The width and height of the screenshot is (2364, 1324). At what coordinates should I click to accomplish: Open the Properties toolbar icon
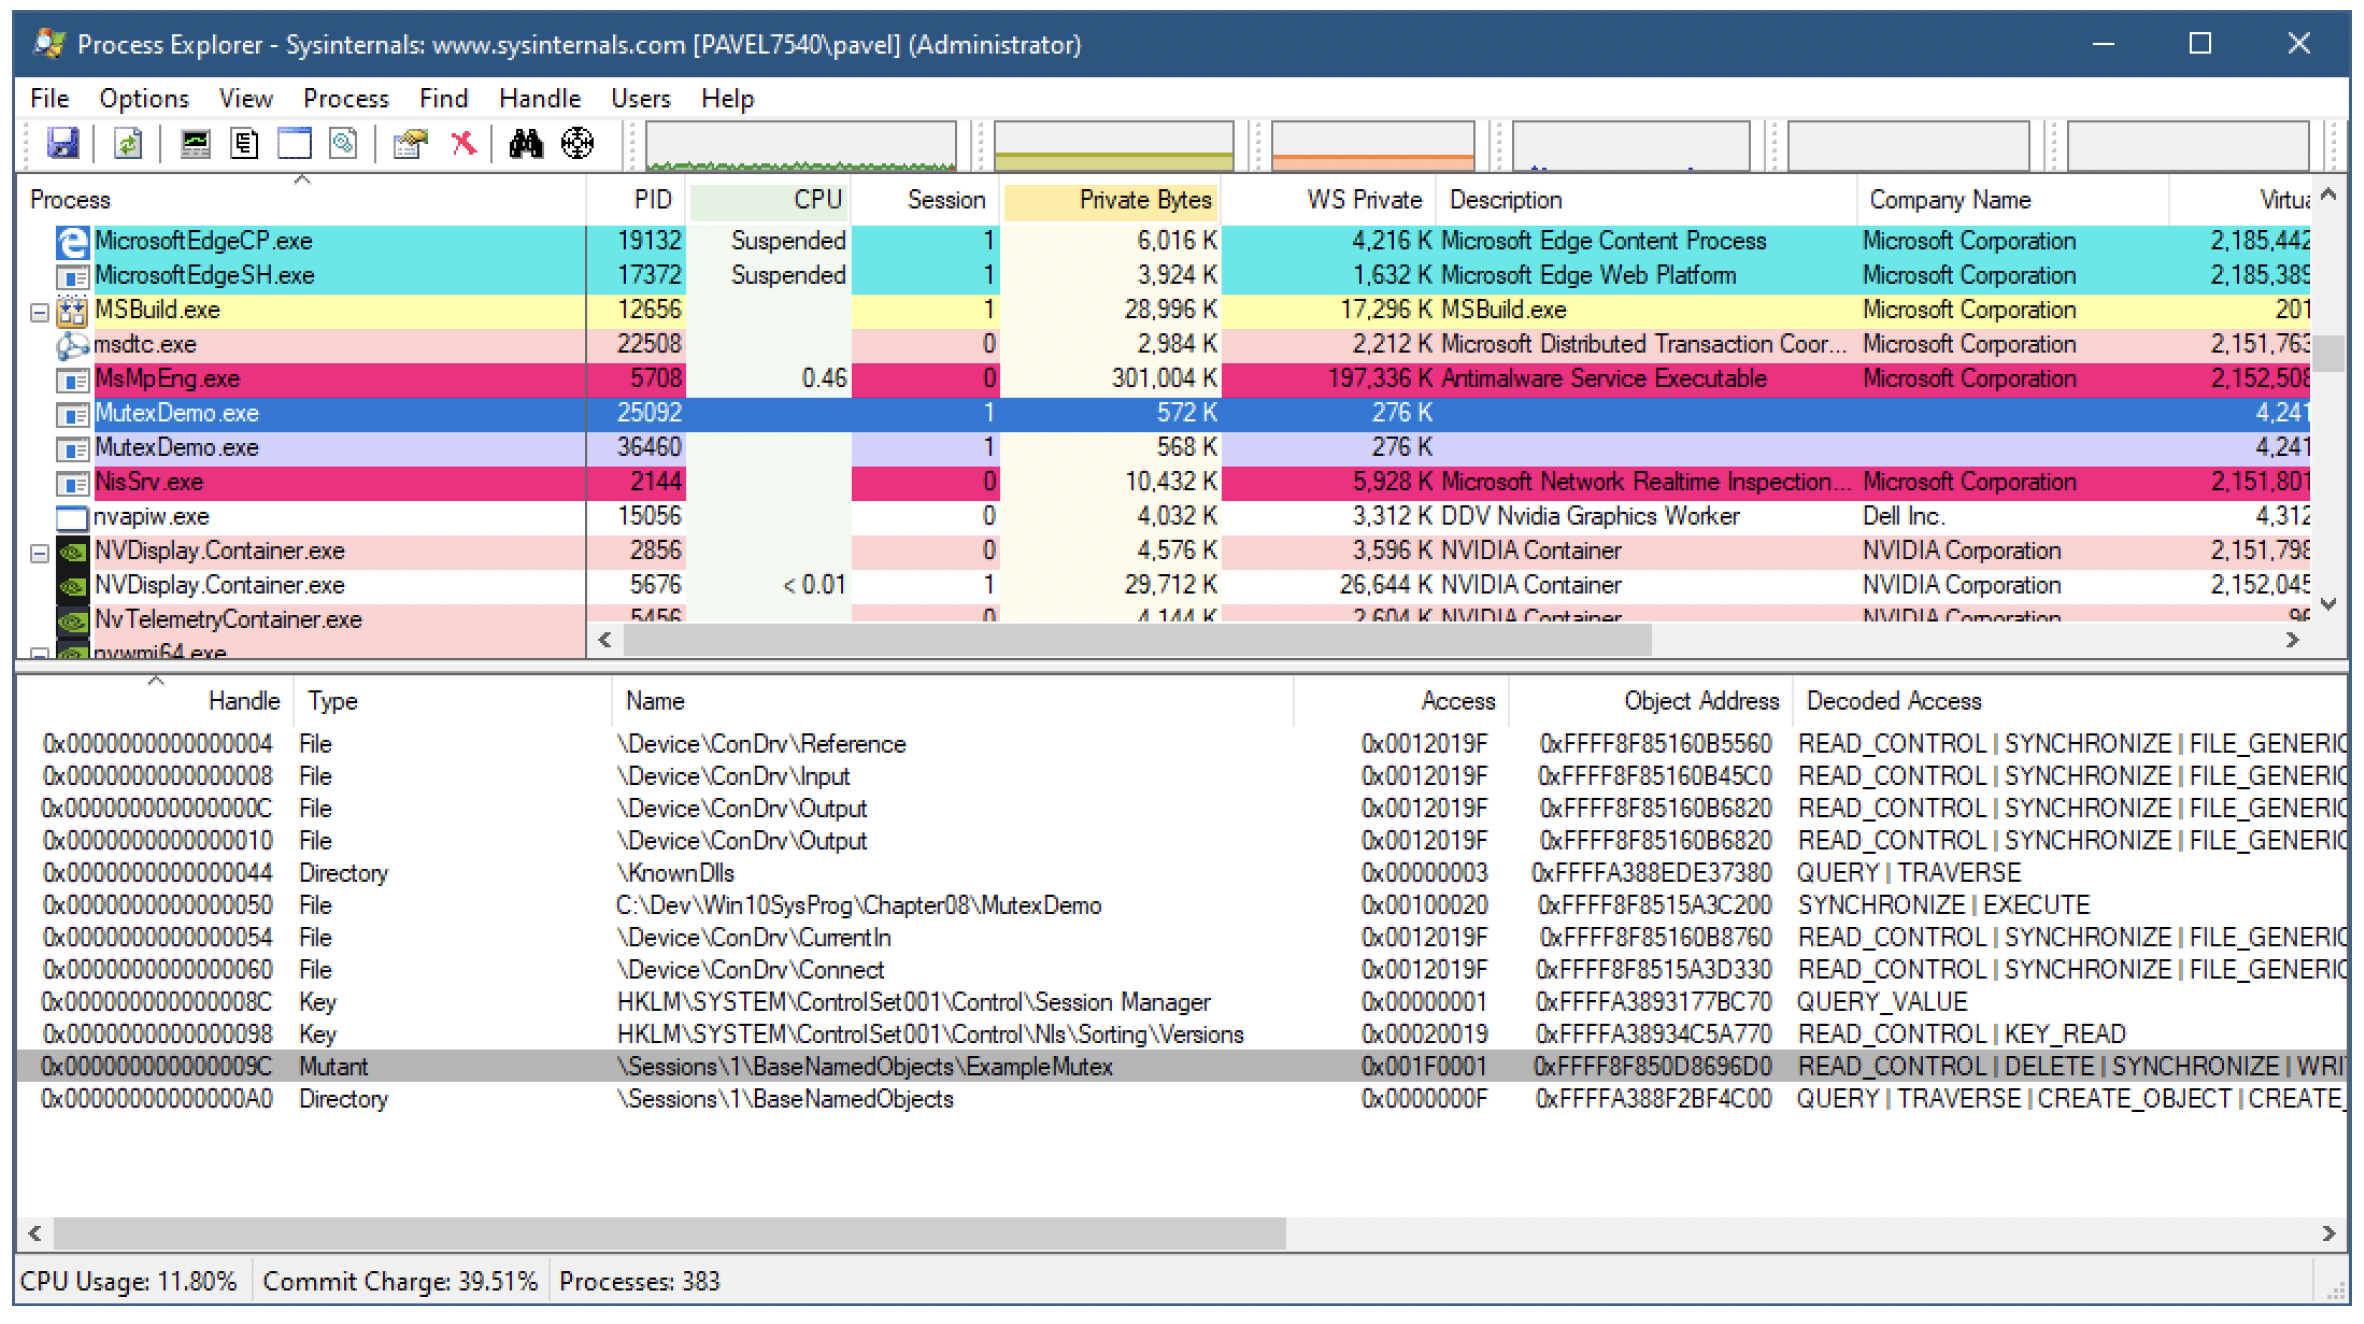coord(410,144)
